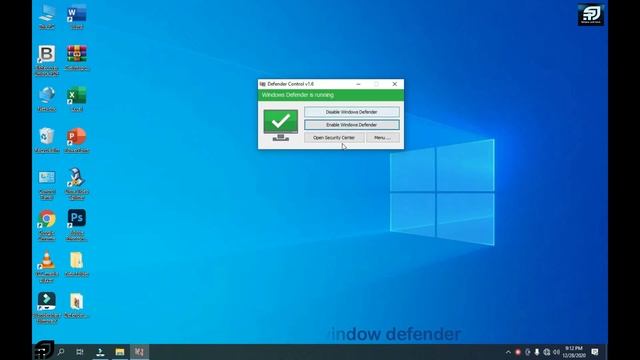The height and width of the screenshot is (360, 640).
Task: Select the bottom-right archive file desktop icon
Action: click(77, 306)
